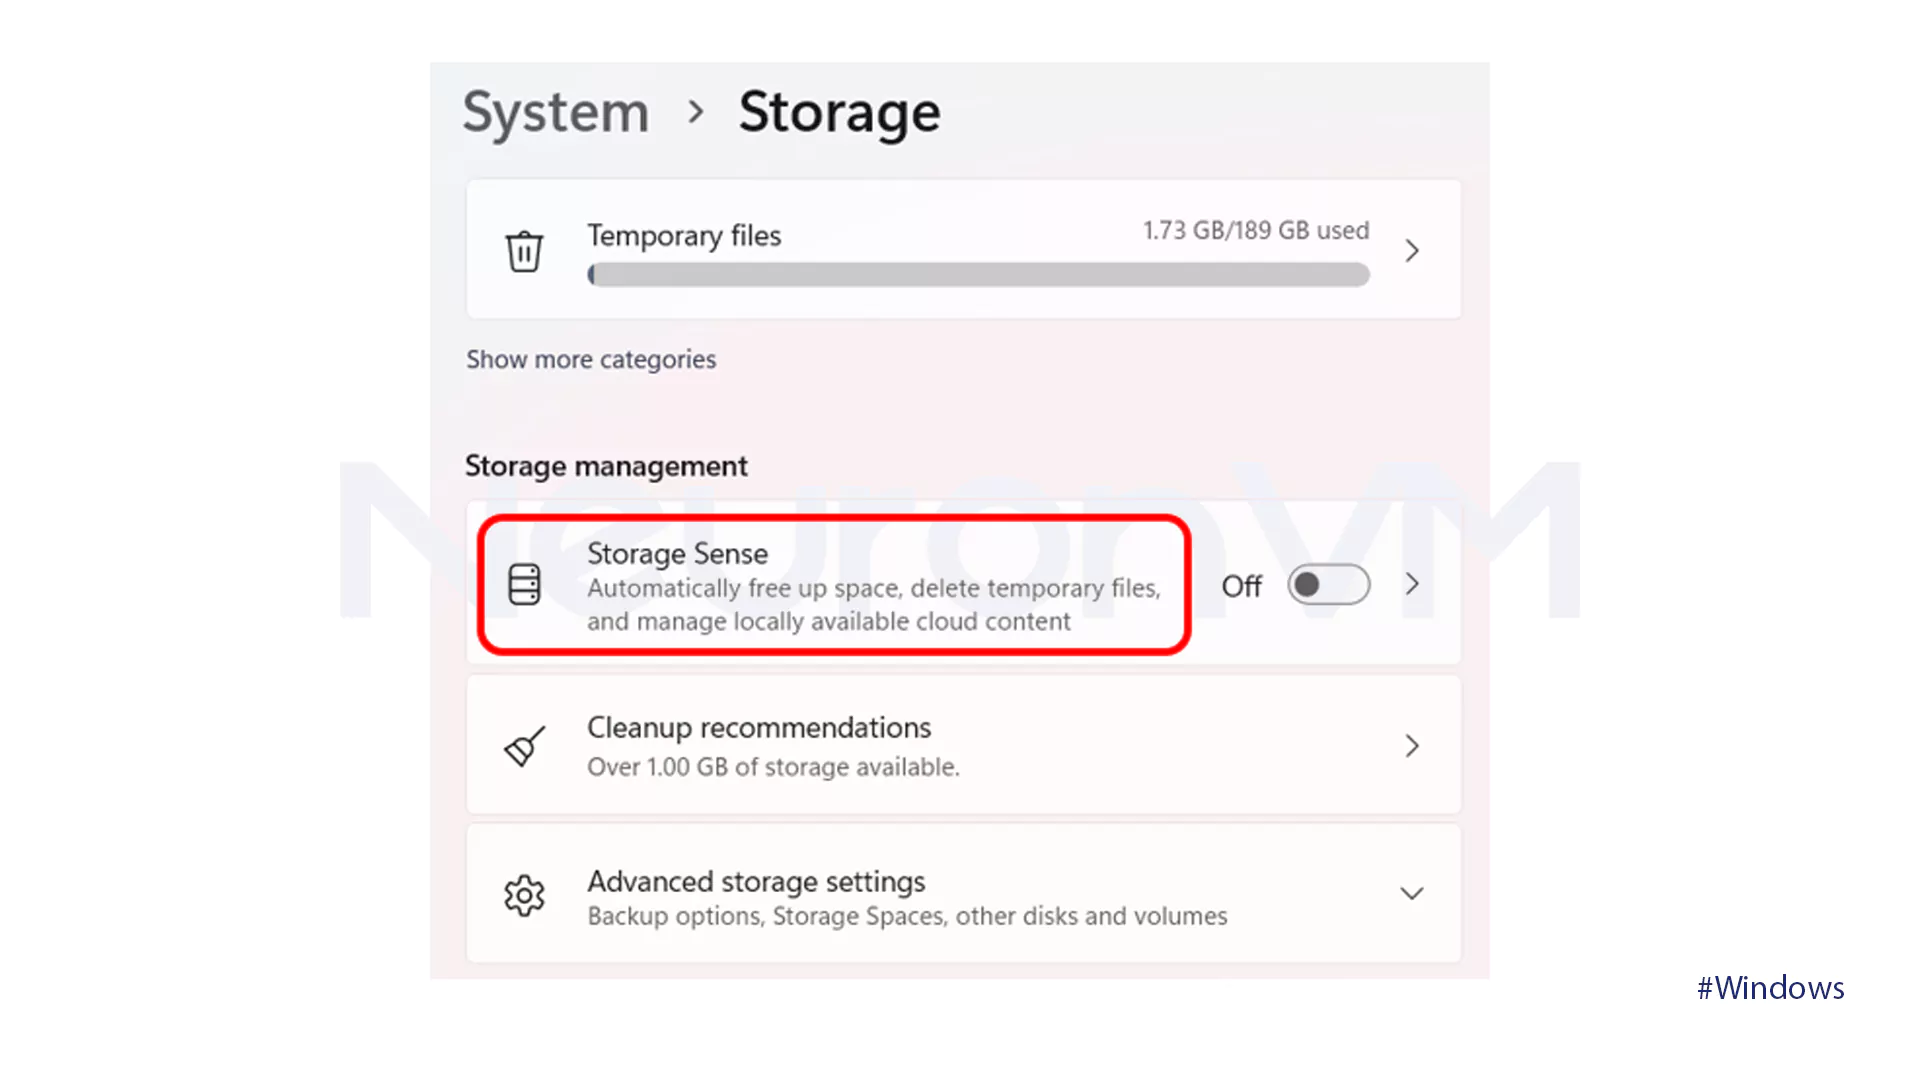Click the Advanced storage settings gear icon
Image resolution: width=1920 pixels, height=1080 pixels.
click(524, 895)
